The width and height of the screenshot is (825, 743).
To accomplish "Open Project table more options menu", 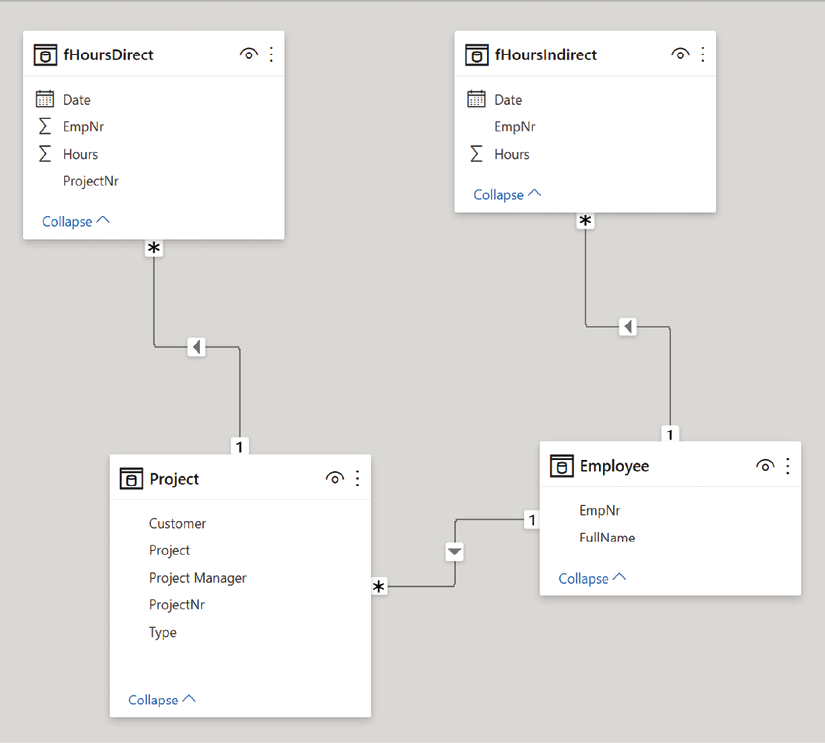I will click(x=358, y=478).
